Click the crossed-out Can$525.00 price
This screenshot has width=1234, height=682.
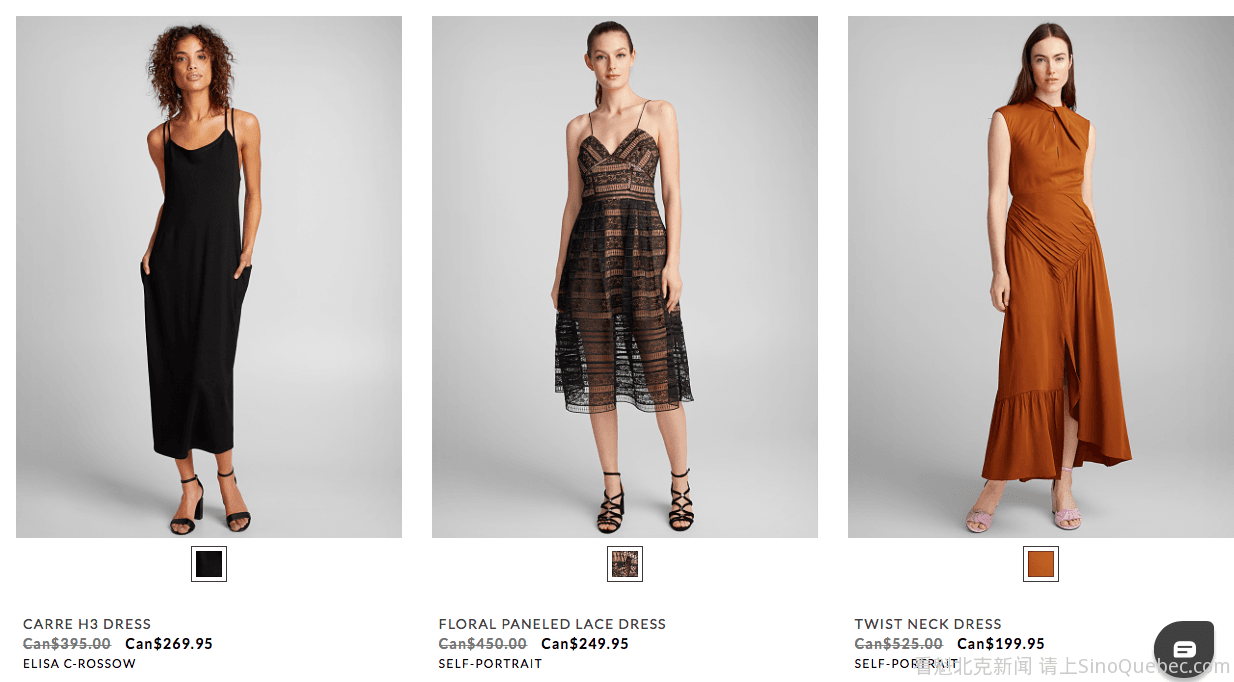(899, 644)
